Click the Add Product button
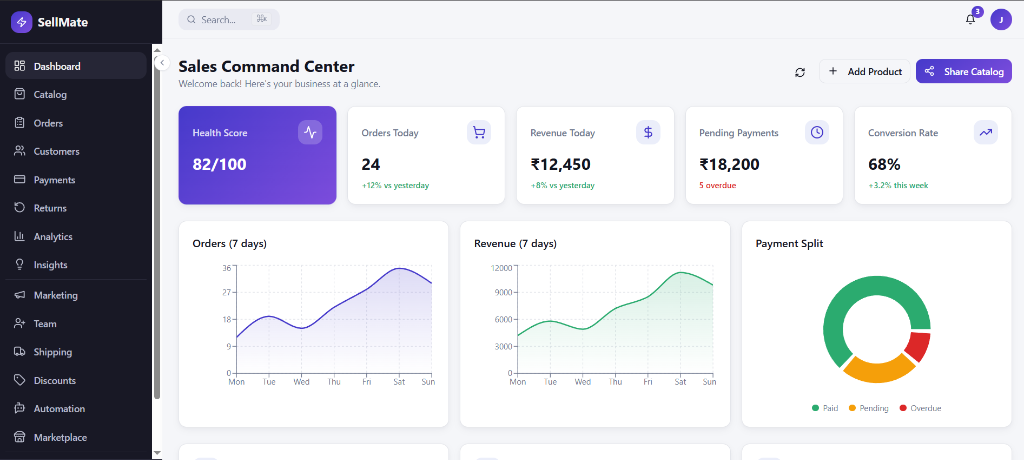This screenshot has height=460, width=1024. click(865, 71)
